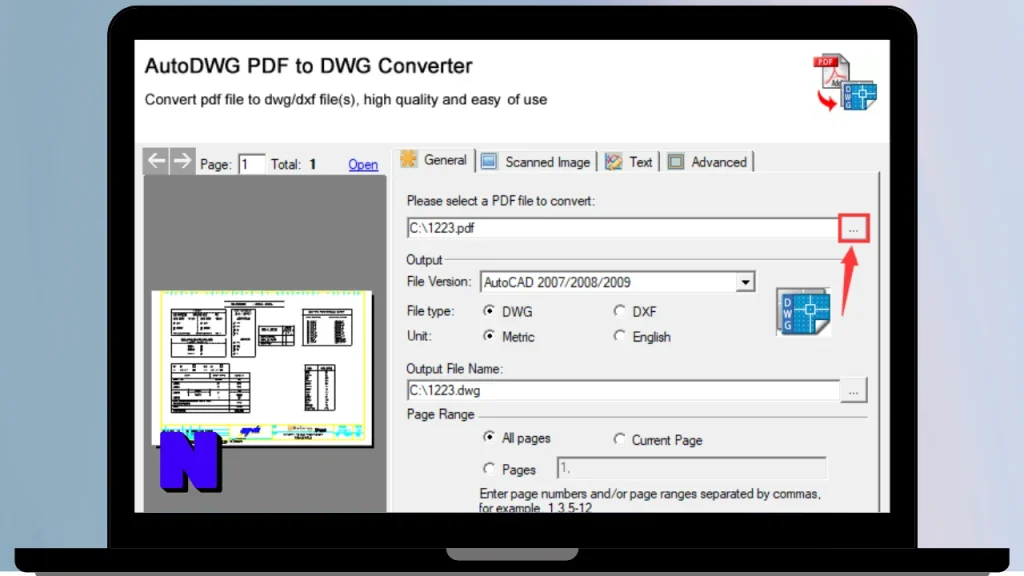Switch to the Advanced tab

click(x=707, y=162)
